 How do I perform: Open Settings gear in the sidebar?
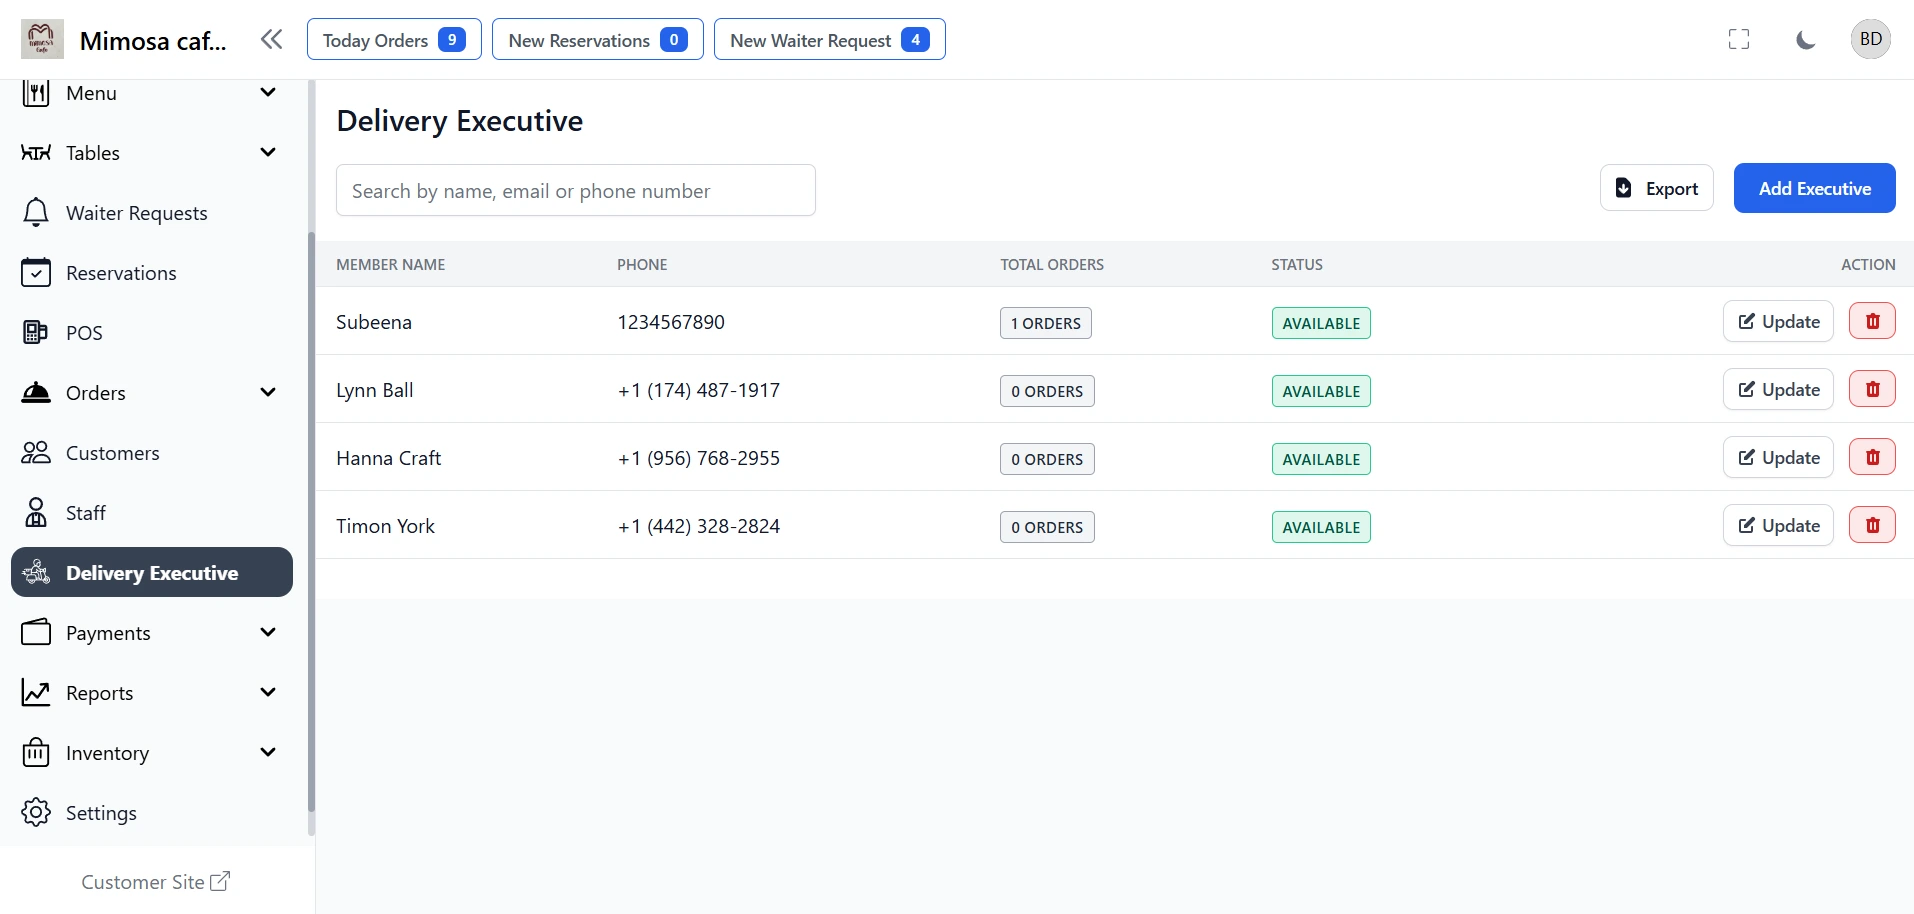pyautogui.click(x=36, y=813)
